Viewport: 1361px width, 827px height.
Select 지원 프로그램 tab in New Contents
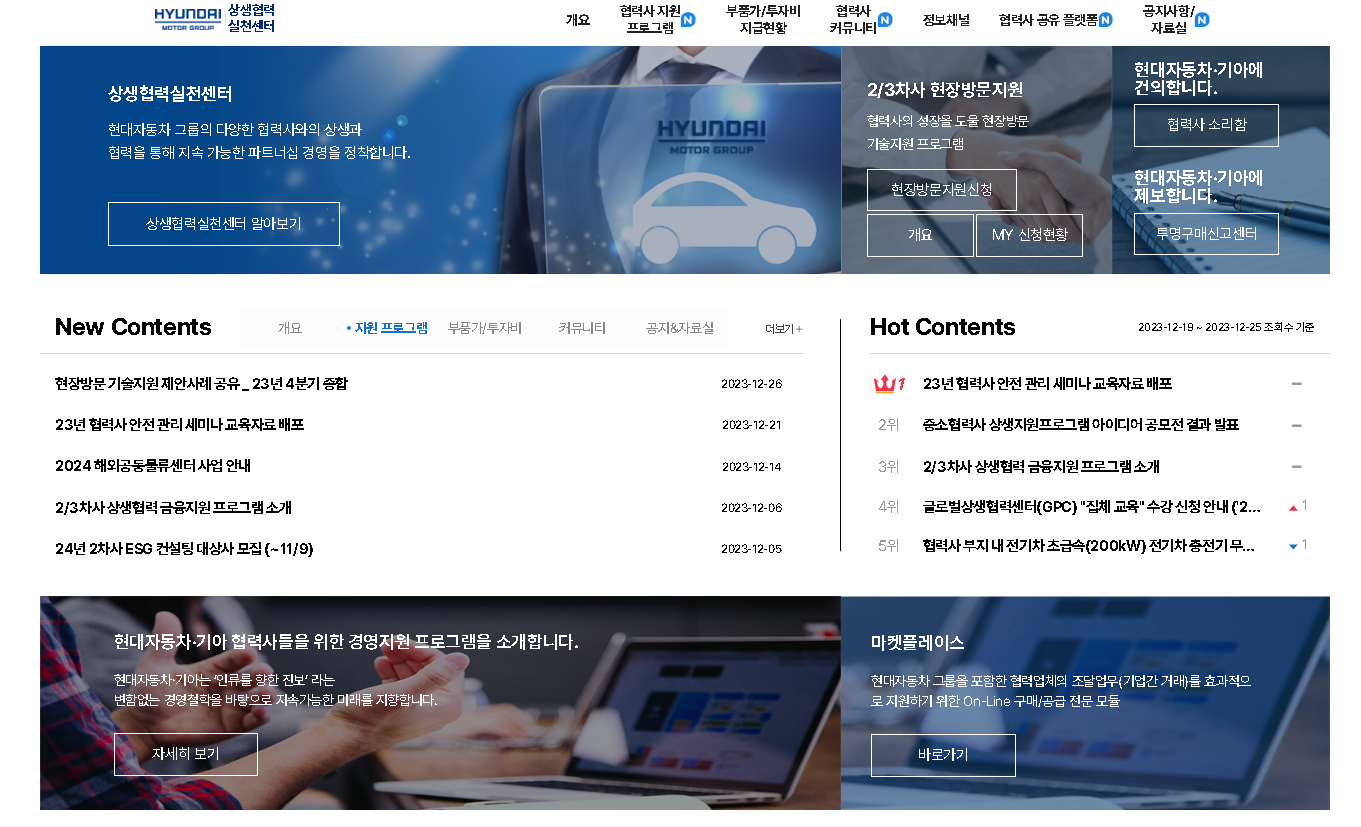[388, 328]
